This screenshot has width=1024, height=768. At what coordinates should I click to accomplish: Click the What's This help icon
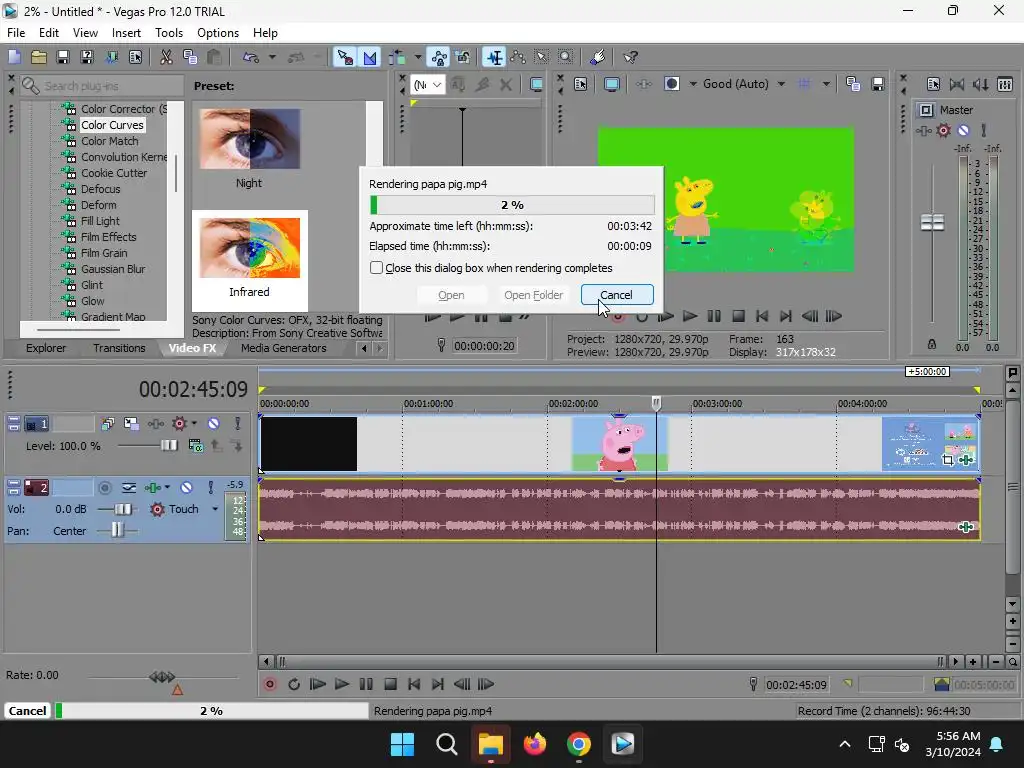(630, 57)
